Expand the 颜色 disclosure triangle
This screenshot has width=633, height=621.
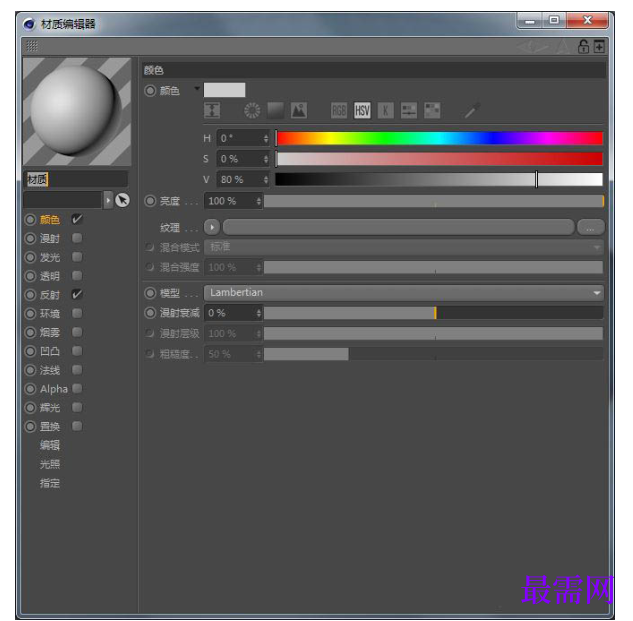click(x=197, y=88)
